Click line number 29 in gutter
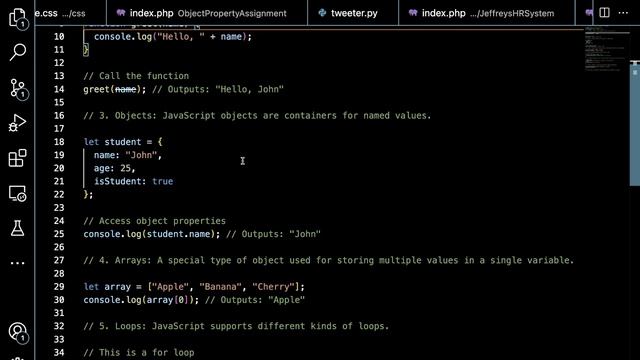Image resolution: width=640 pixels, height=360 pixels. 59,287
